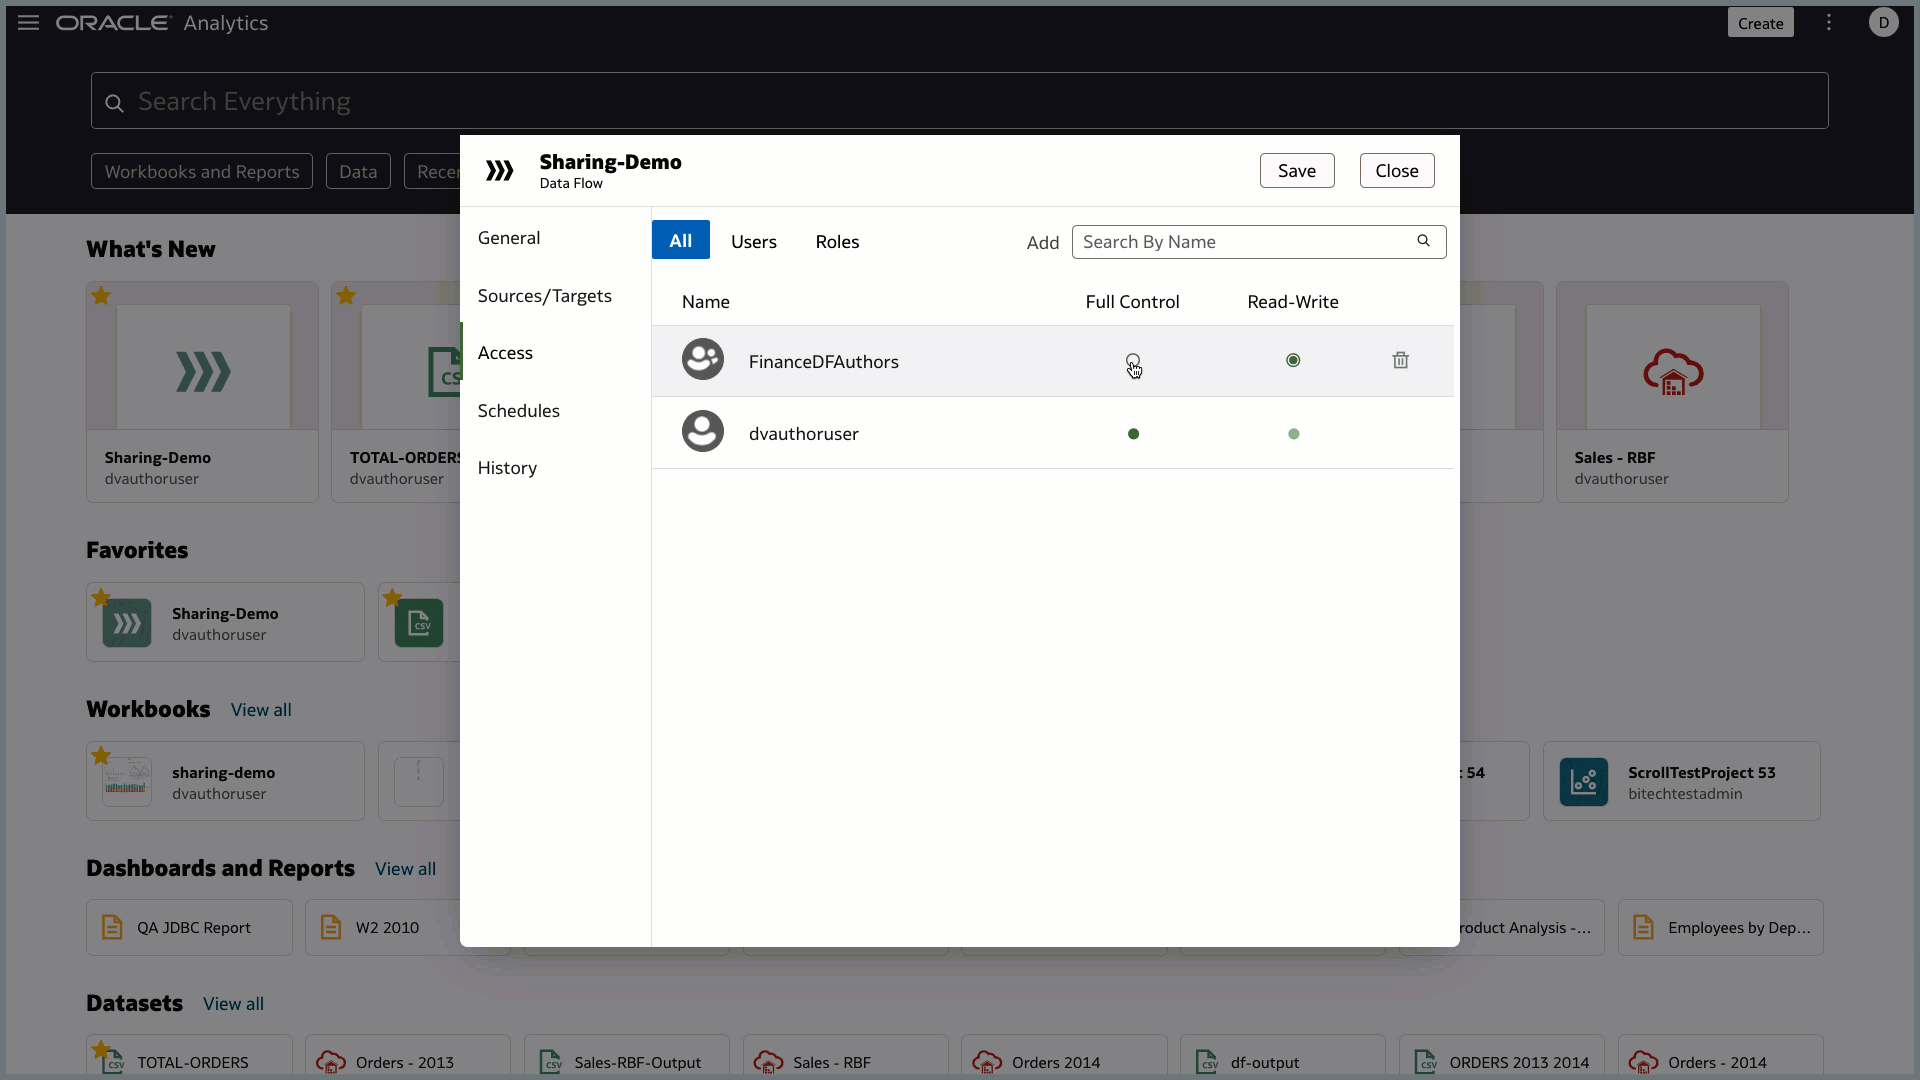1920x1080 pixels.
Task: Grant Full Control to dvauthoruser
Action: click(x=1133, y=433)
